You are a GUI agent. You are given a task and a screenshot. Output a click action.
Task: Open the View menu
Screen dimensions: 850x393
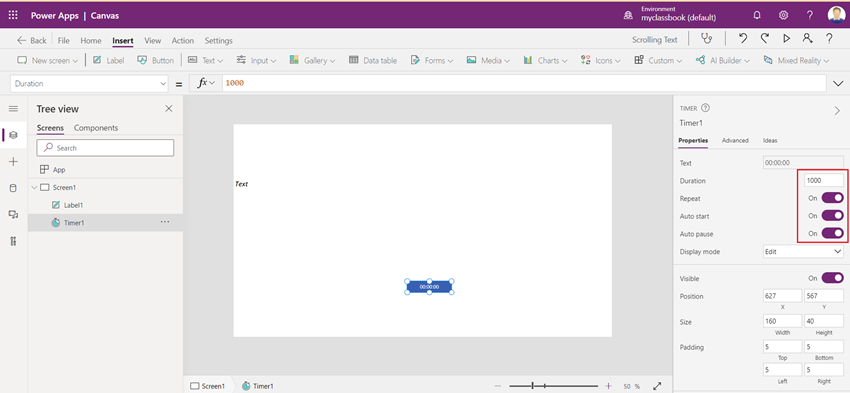coord(152,41)
